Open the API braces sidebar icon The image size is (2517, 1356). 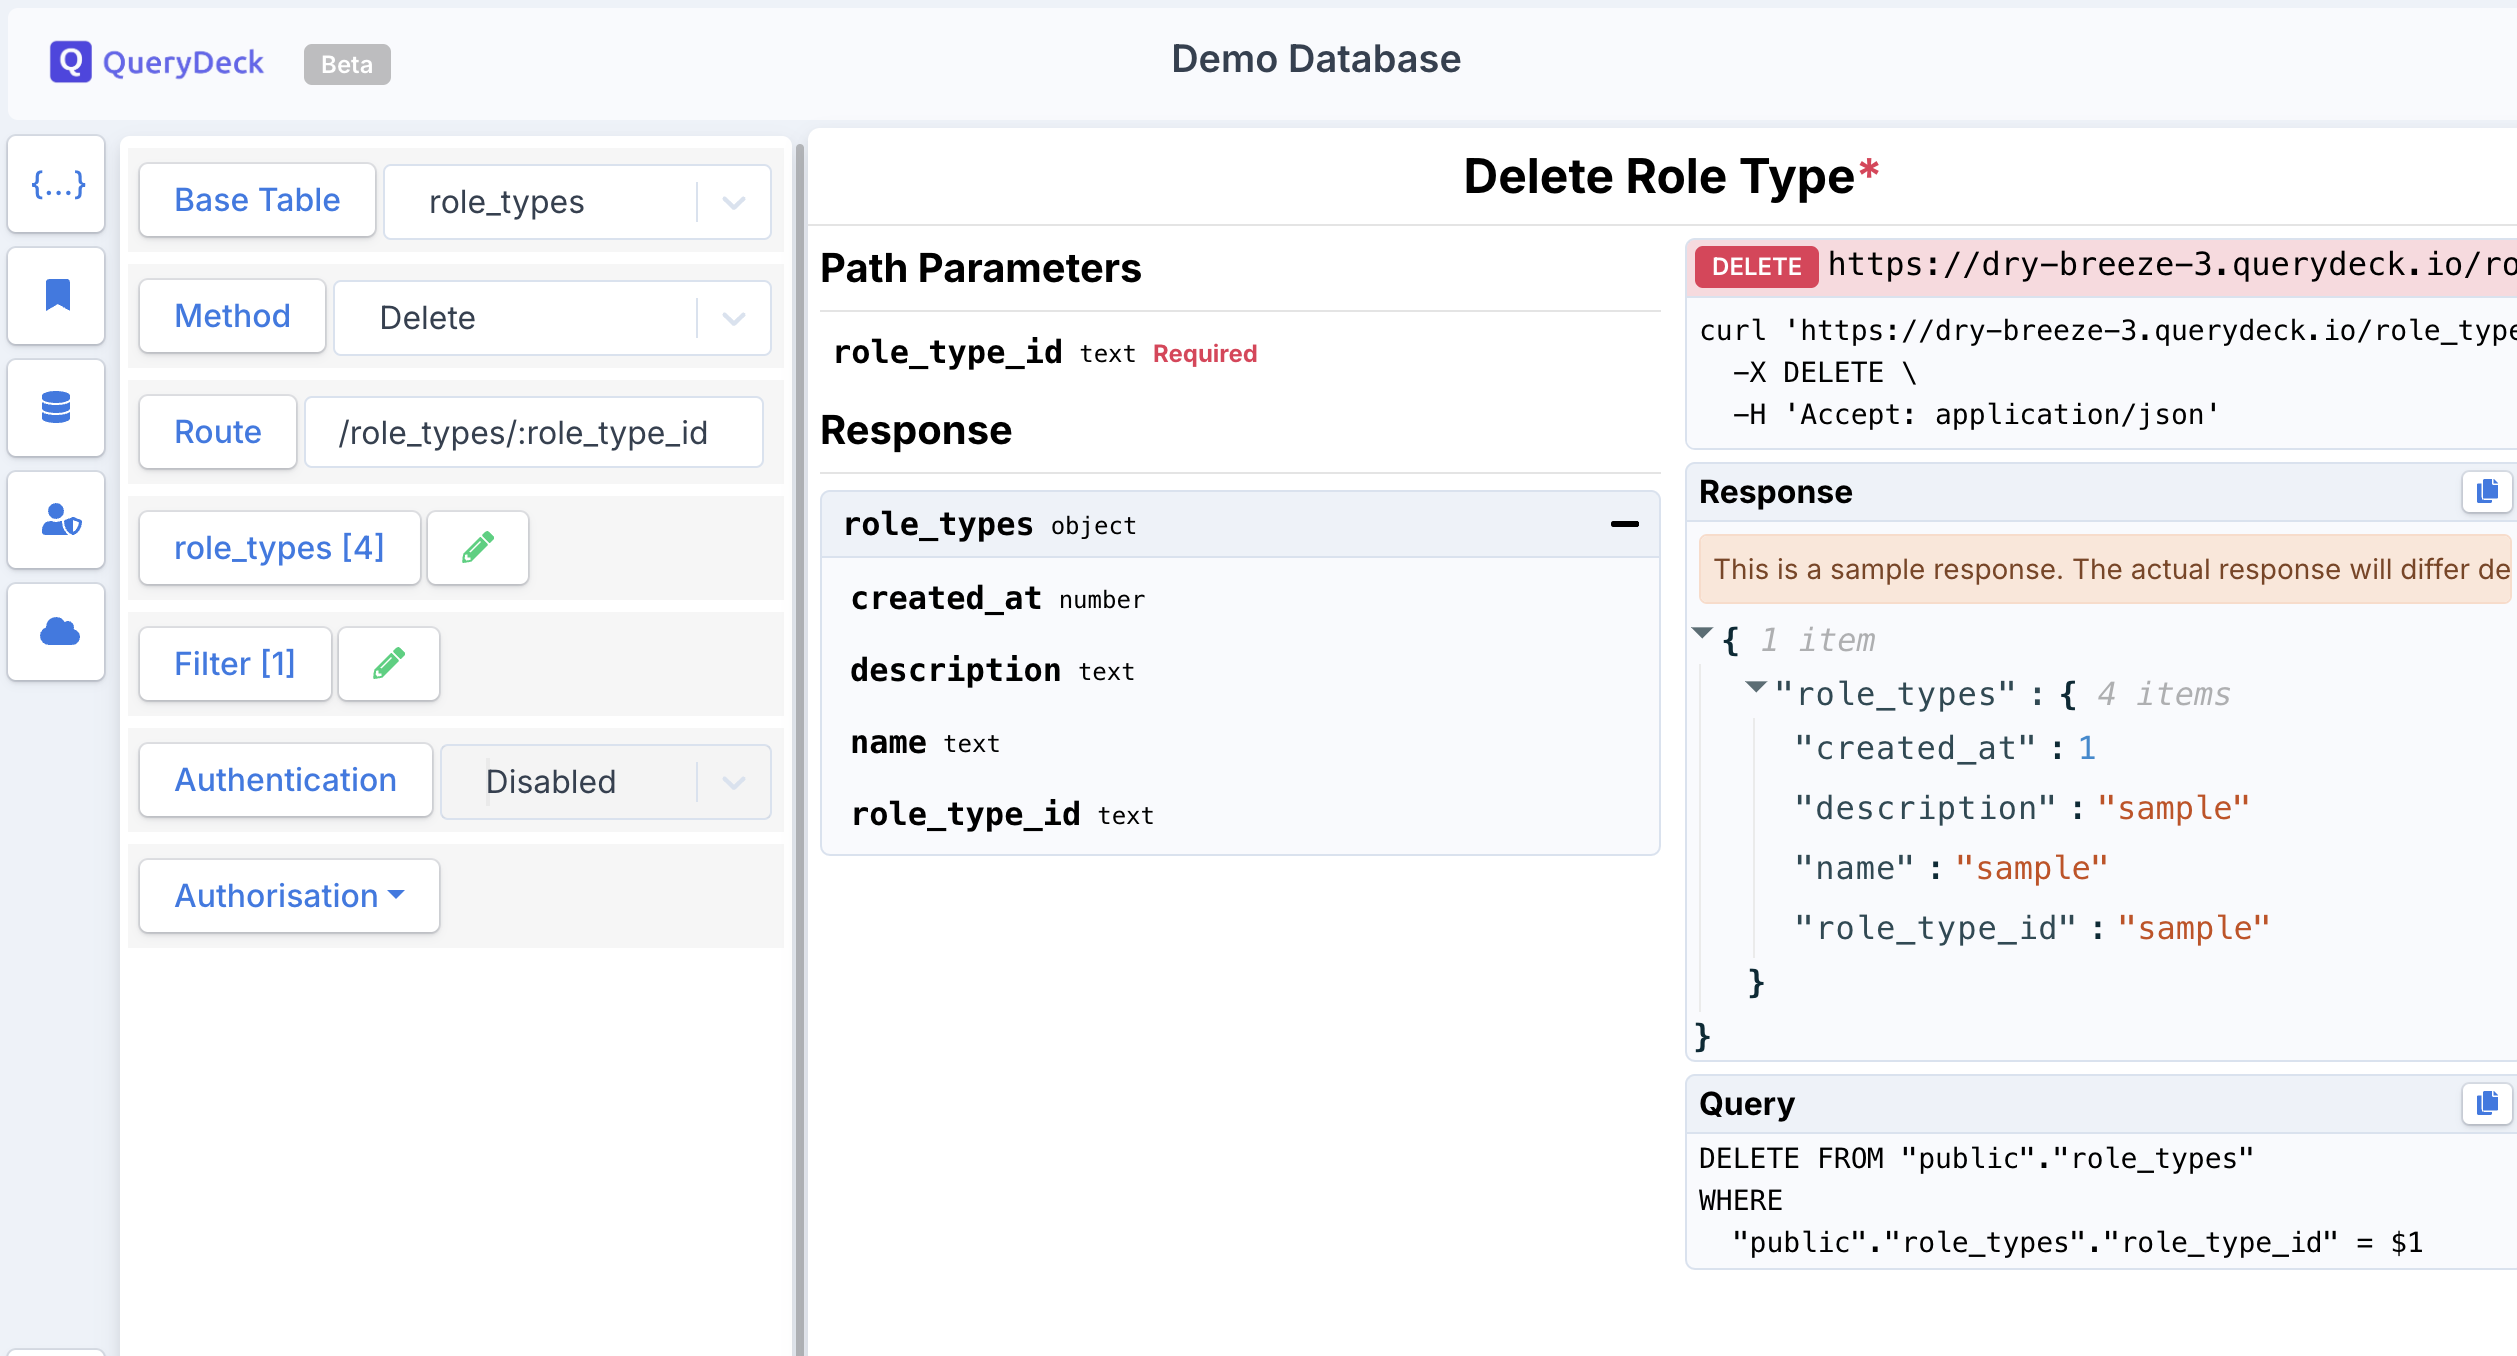57,184
